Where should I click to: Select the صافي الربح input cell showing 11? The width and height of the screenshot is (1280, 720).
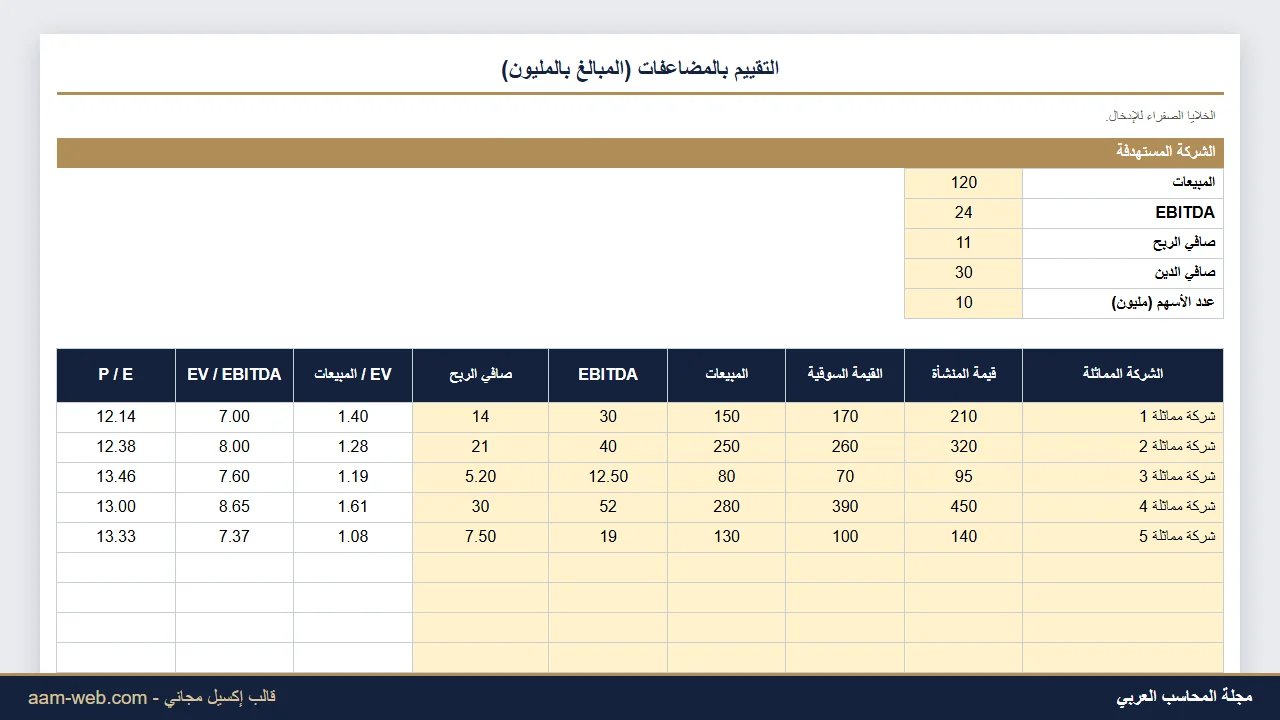[x=964, y=243]
